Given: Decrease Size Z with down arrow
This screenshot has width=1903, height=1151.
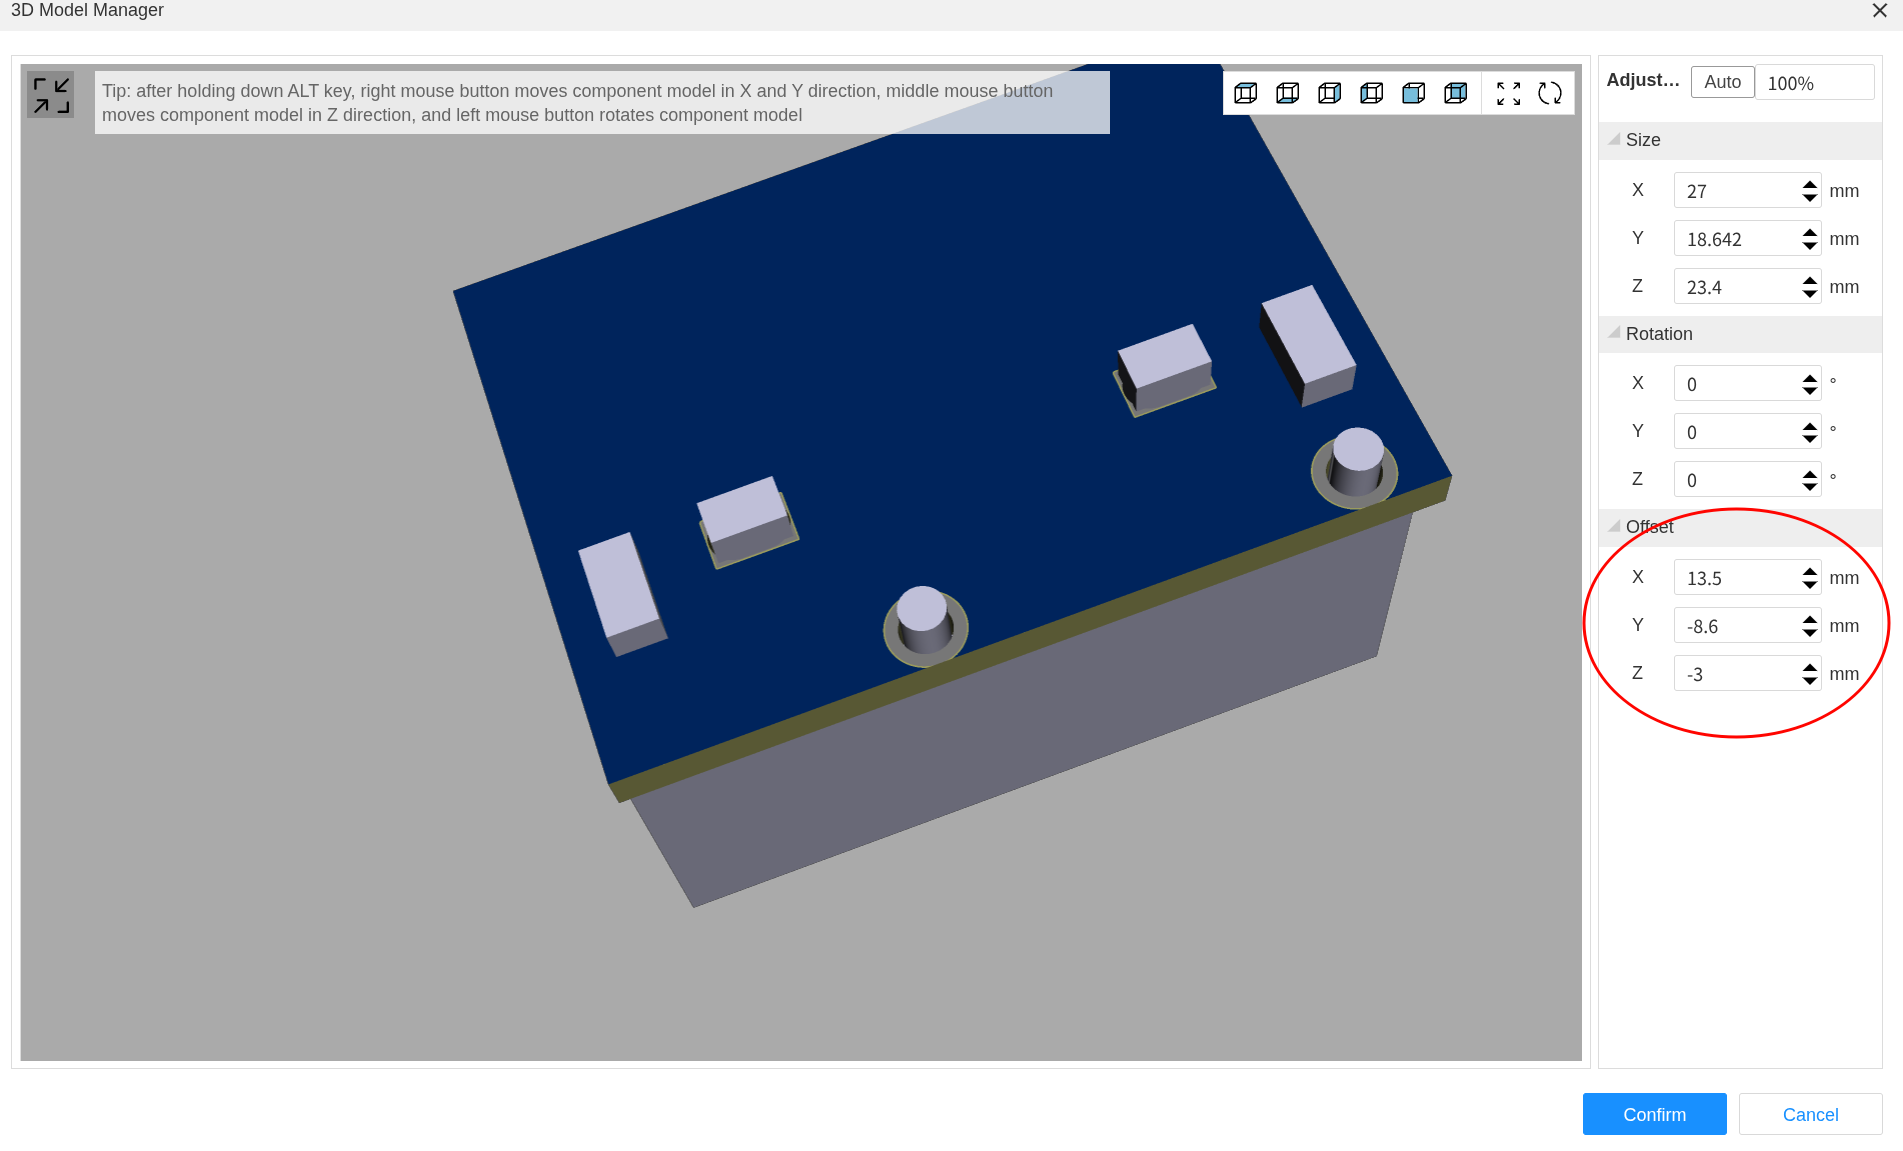Looking at the screenshot, I should (1810, 294).
